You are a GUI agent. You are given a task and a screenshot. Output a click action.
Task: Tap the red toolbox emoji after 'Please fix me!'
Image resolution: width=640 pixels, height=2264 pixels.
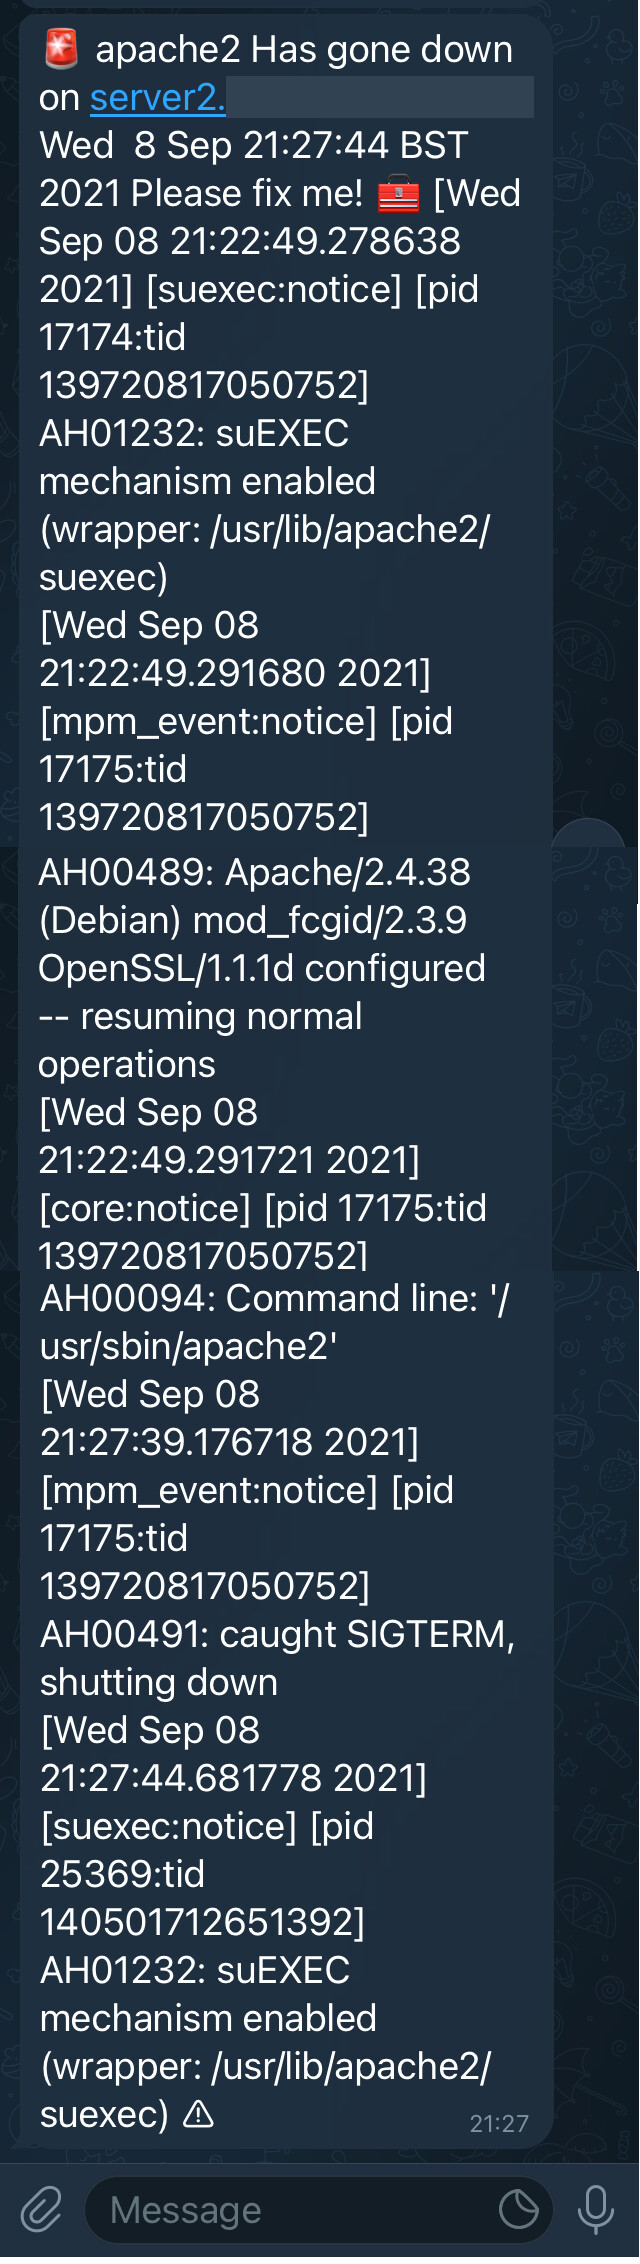[x=399, y=194]
